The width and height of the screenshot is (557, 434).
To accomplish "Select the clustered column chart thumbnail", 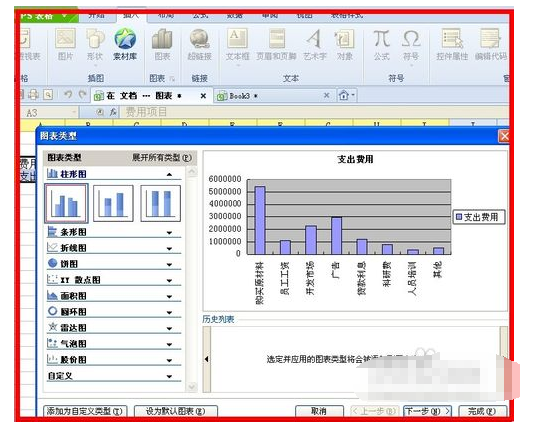I will click(66, 203).
